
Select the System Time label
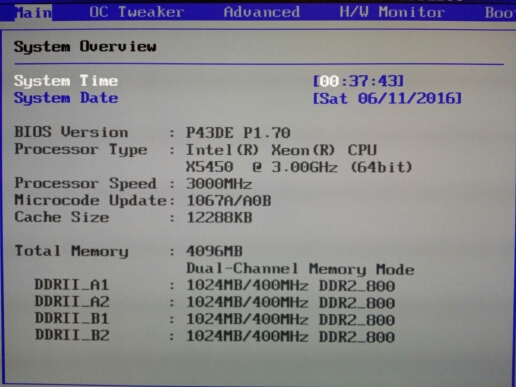(x=66, y=81)
